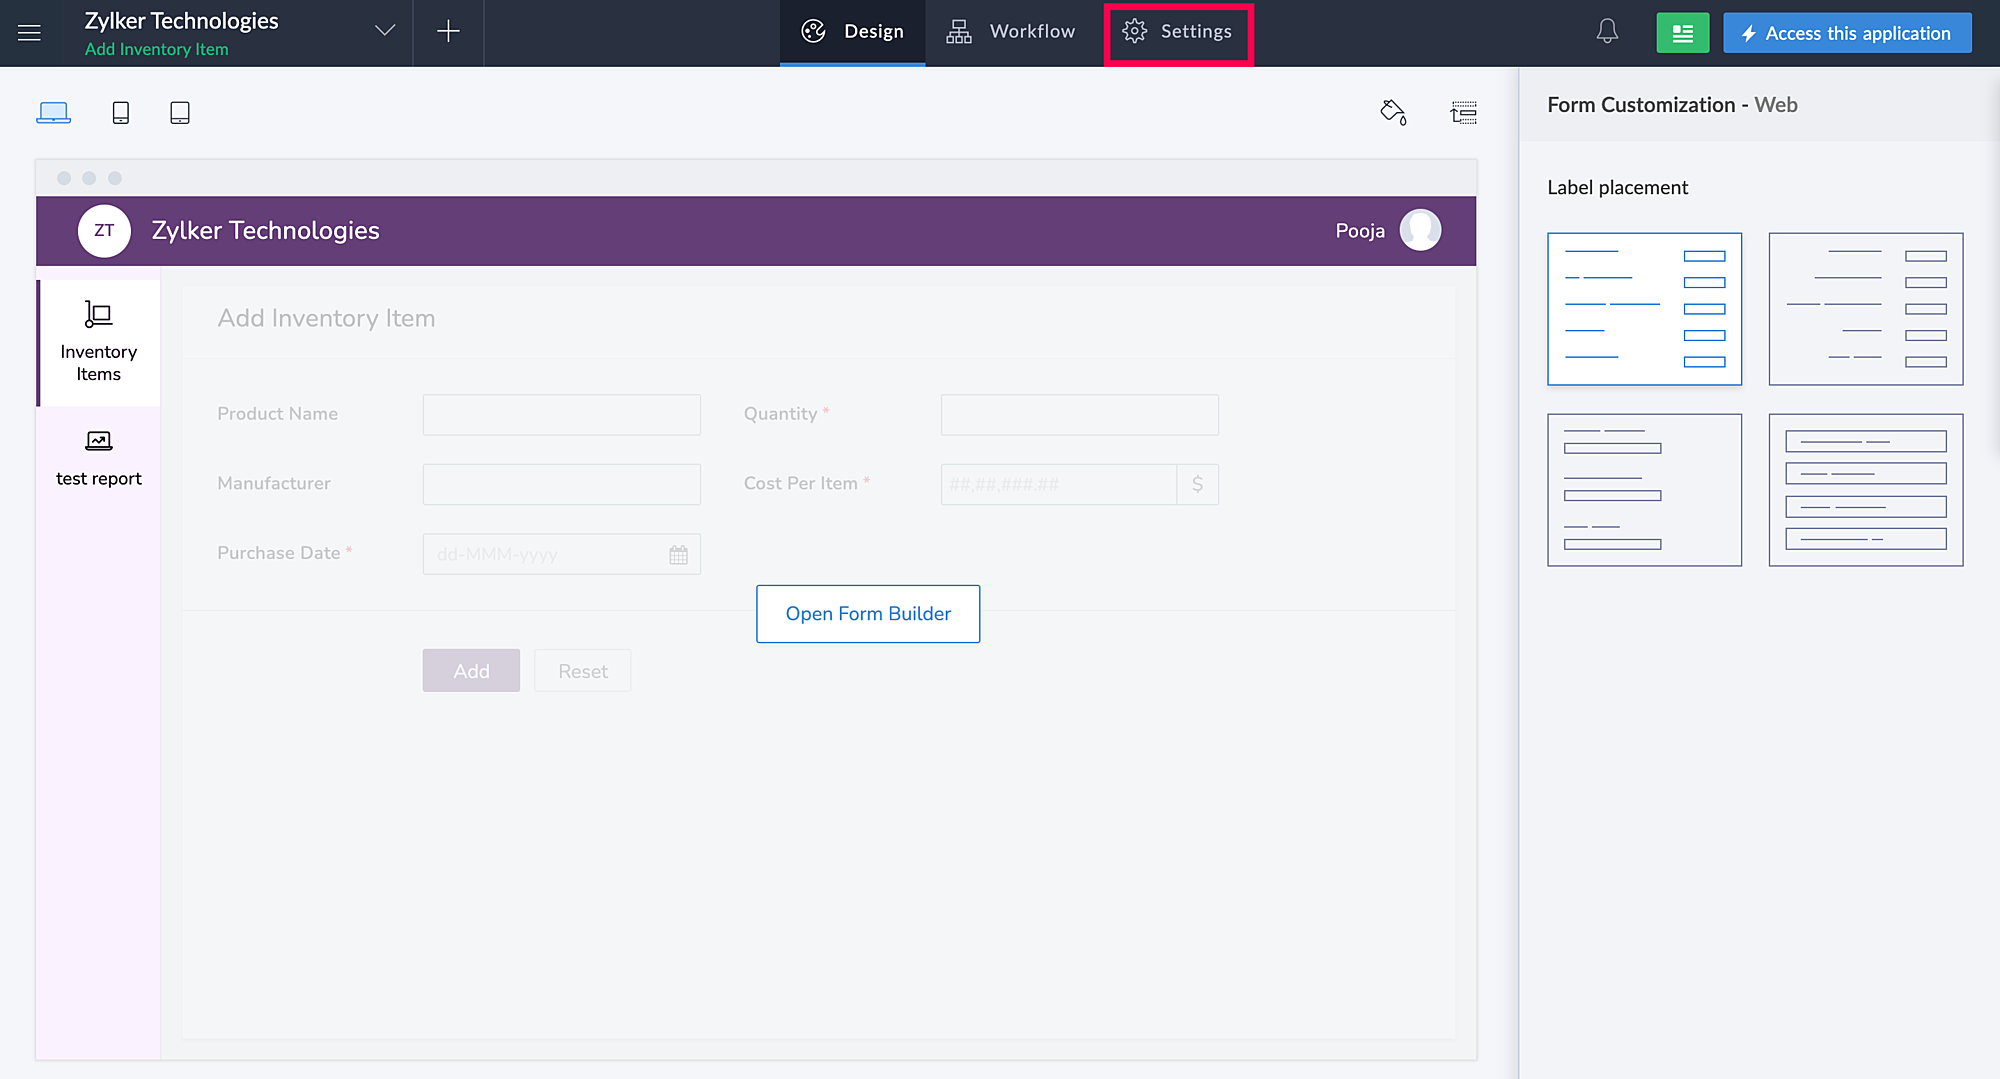Screen dimensions: 2000x1079
Task: Click the Reset button
Action: coord(583,671)
